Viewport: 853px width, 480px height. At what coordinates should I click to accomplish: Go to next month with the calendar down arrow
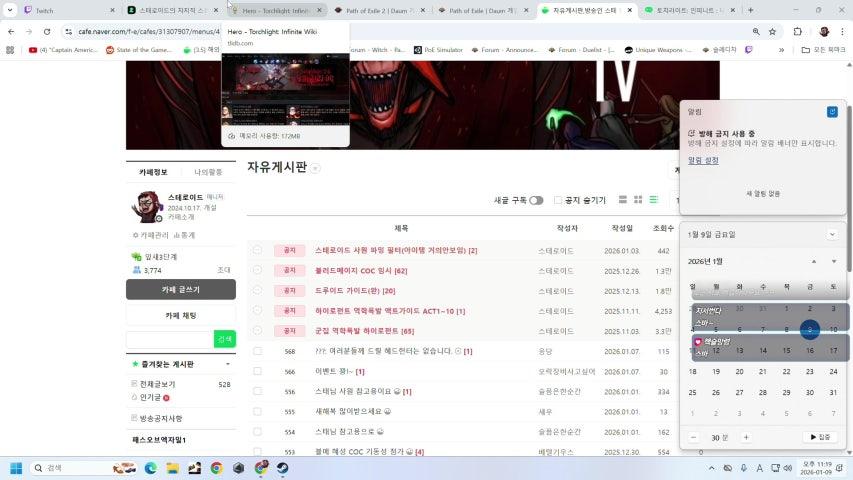click(x=834, y=262)
